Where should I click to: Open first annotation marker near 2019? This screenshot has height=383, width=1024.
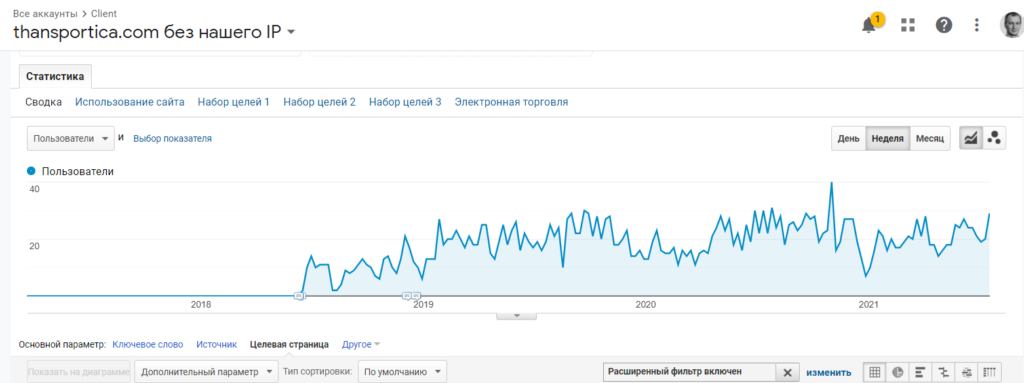[x=406, y=296]
